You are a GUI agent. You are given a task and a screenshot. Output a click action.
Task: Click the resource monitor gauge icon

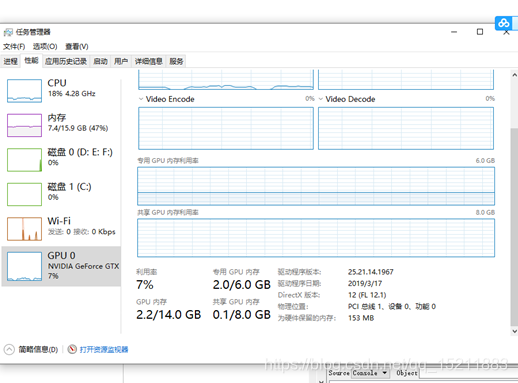pyautogui.click(x=72, y=349)
